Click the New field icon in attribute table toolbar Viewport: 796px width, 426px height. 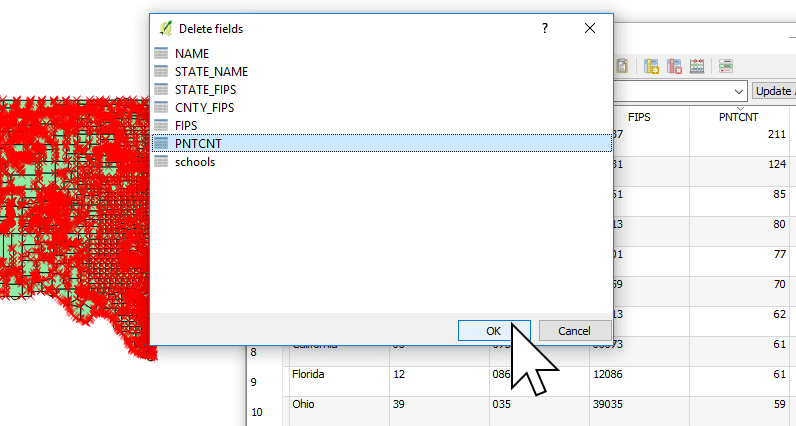651,66
